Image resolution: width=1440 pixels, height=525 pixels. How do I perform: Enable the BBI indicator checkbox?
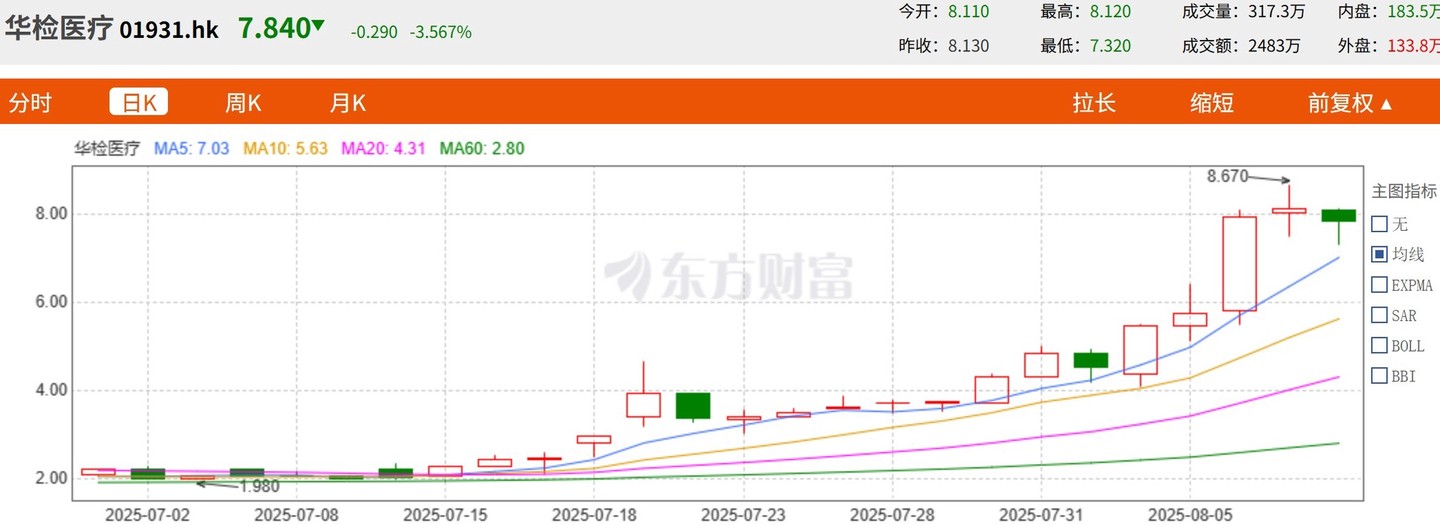[x=1379, y=376]
